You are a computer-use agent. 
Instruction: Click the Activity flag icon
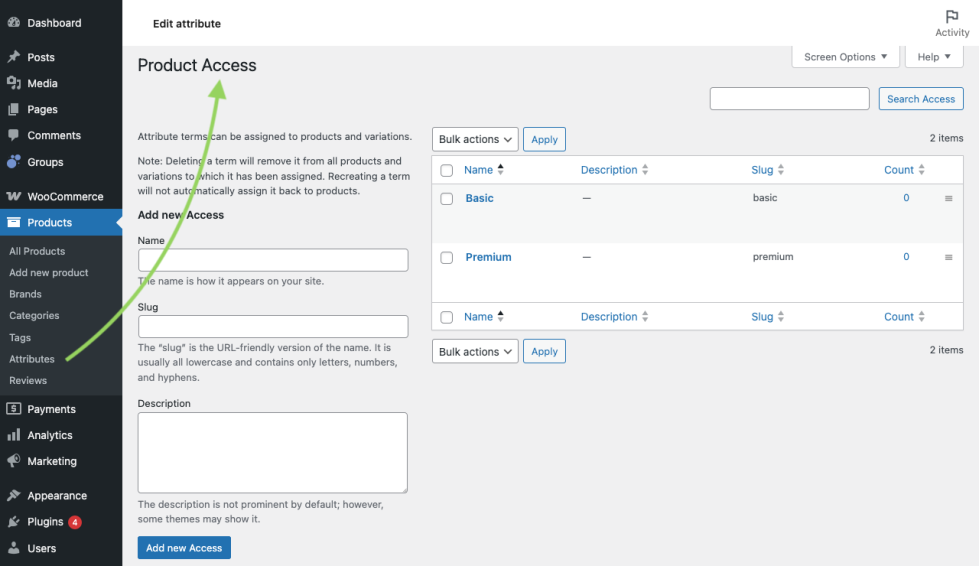[952, 17]
